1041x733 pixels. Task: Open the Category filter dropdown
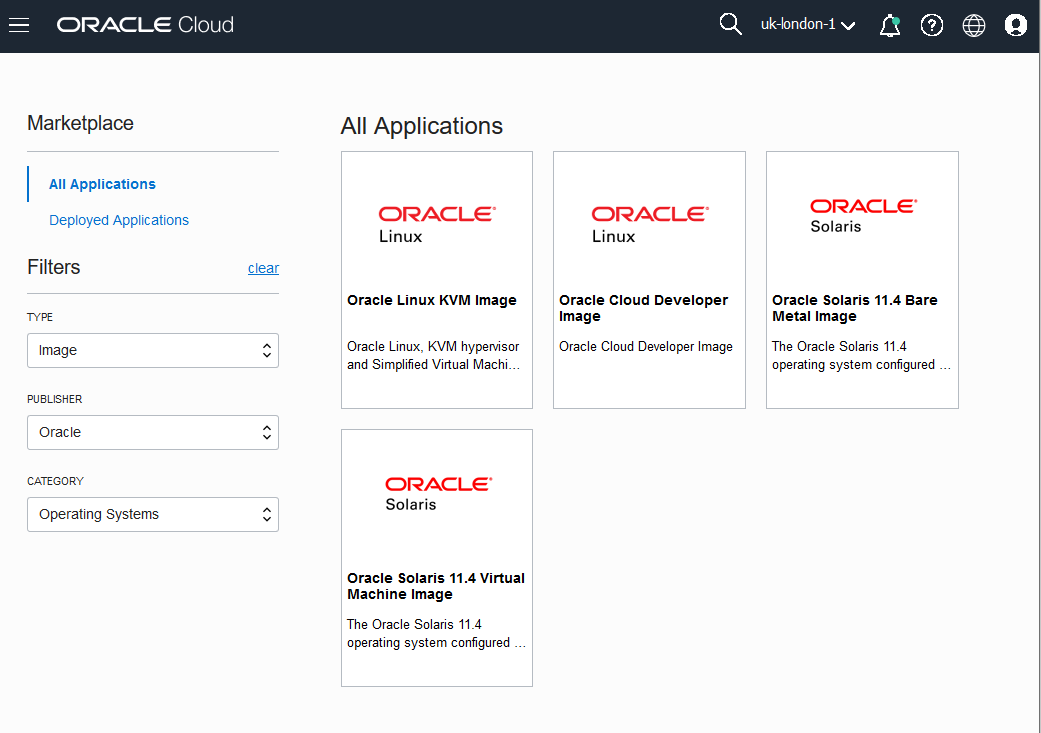tap(153, 515)
